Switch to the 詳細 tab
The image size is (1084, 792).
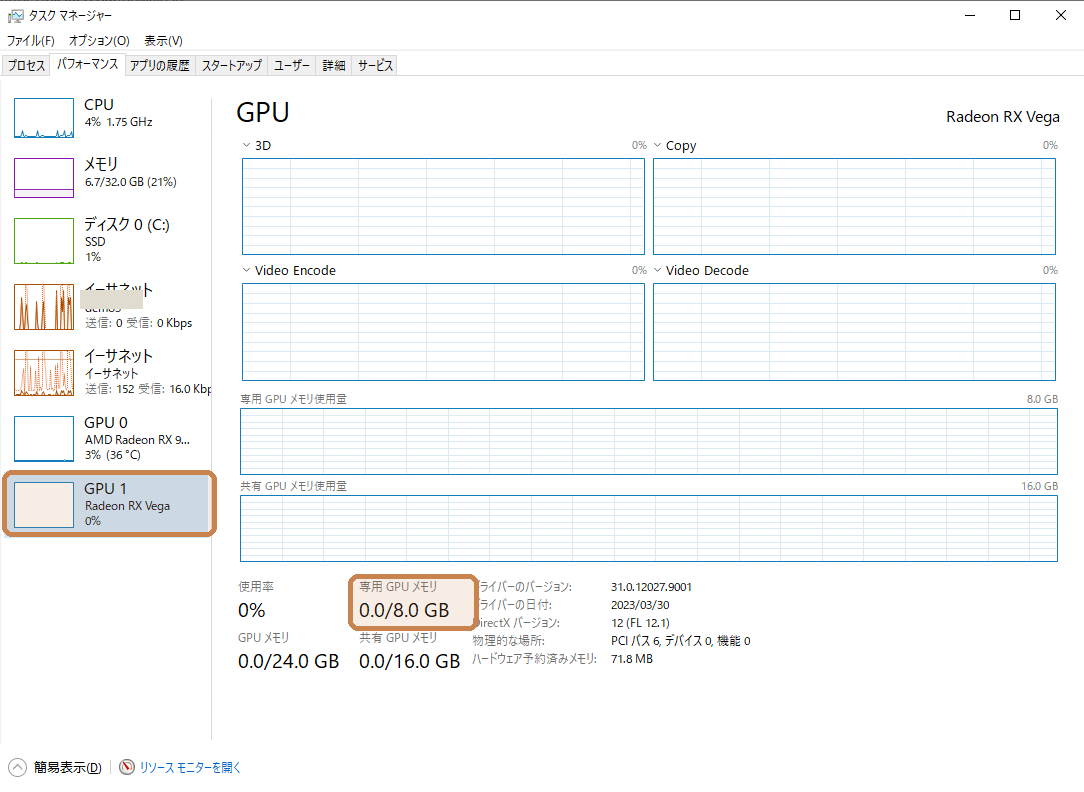334,66
